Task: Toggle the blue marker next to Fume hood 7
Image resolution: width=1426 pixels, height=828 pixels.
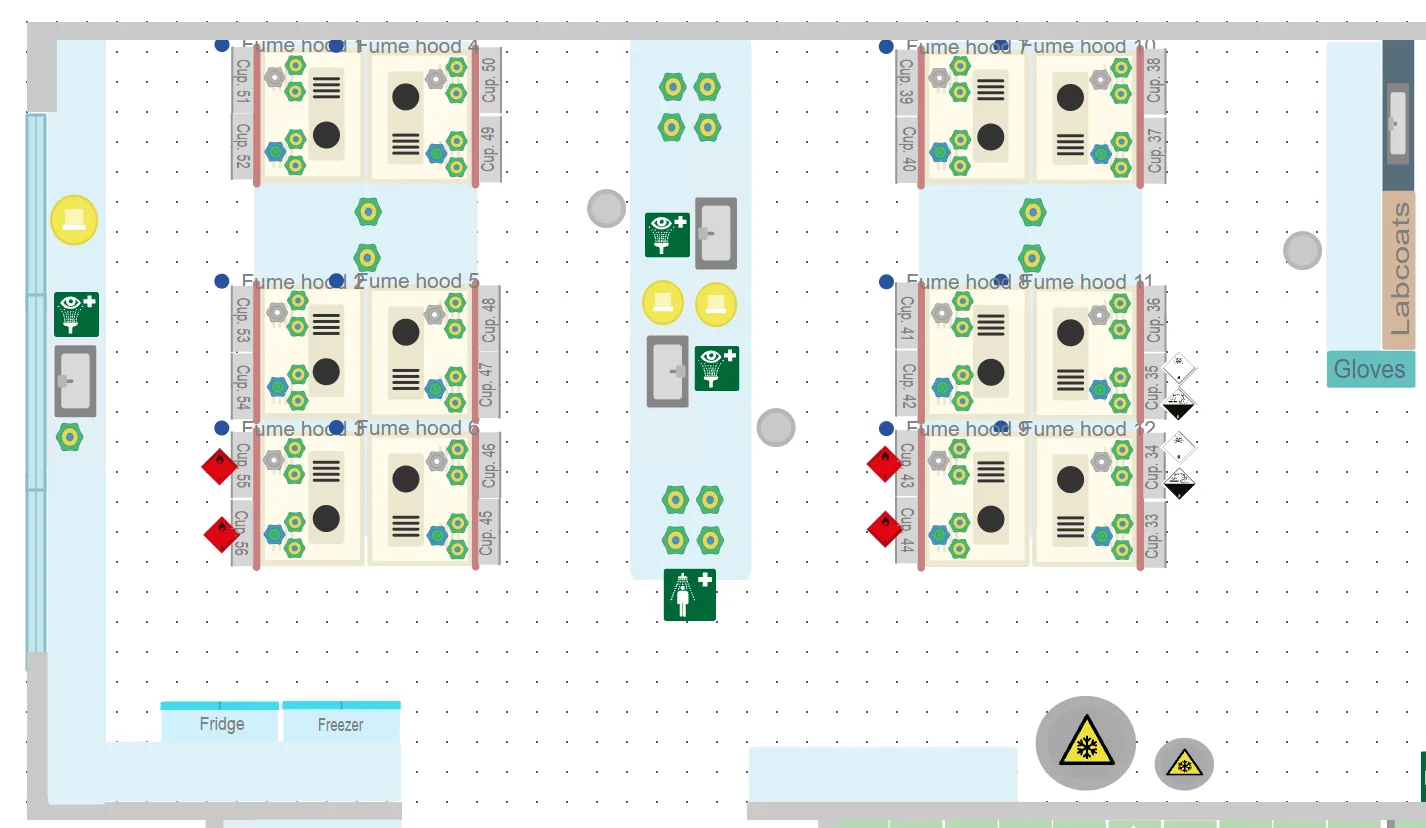Action: coord(884,45)
